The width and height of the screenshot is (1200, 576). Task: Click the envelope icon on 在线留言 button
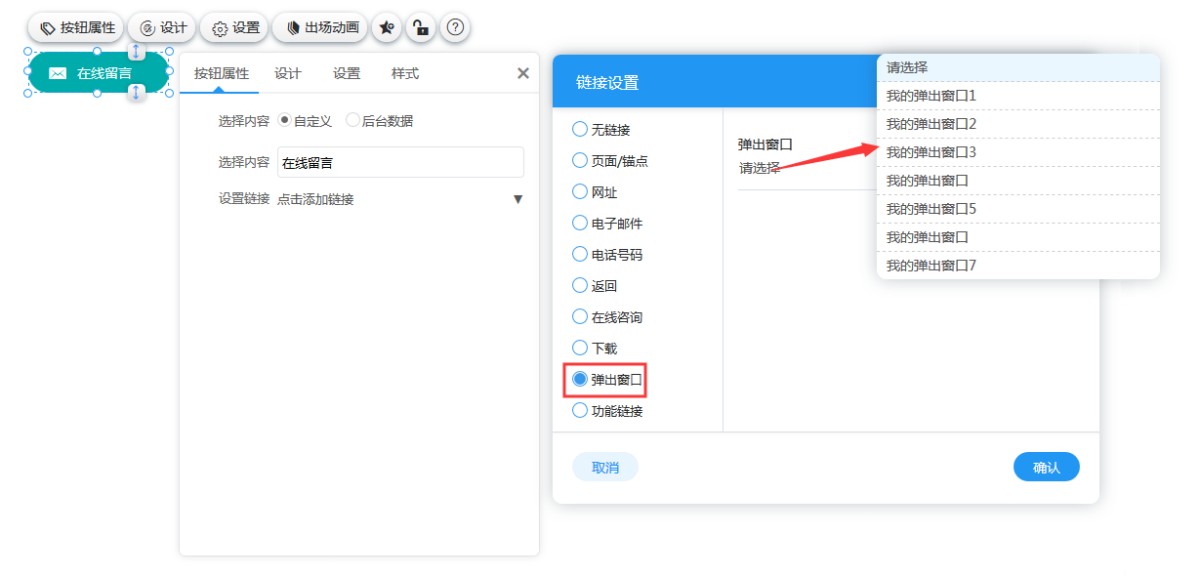(58, 73)
